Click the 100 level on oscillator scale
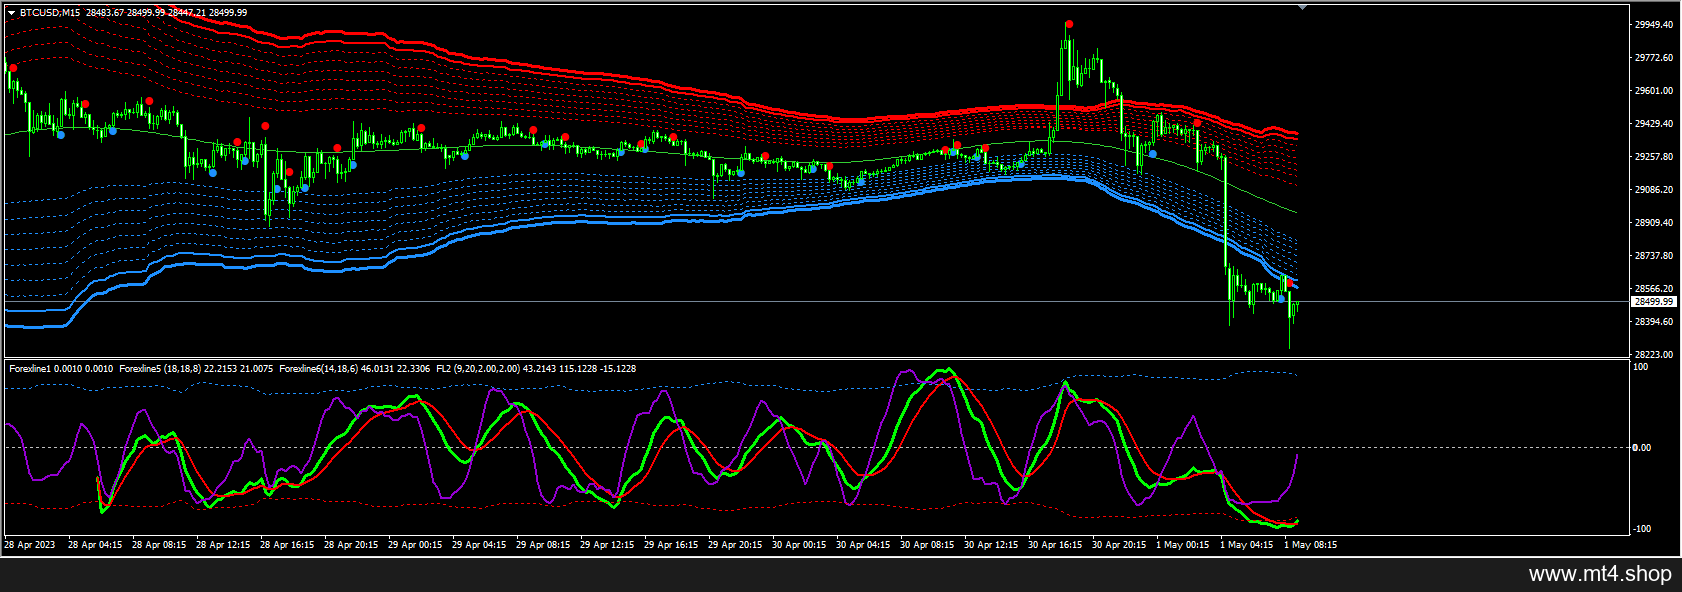 pos(1641,367)
